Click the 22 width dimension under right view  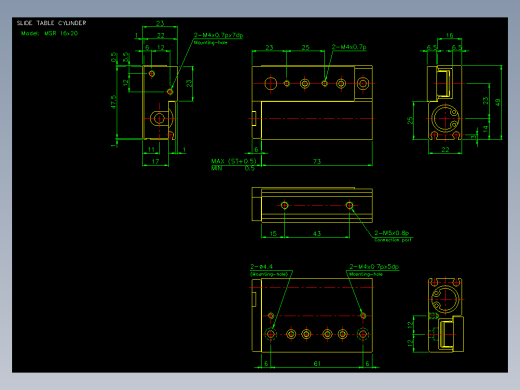tap(445, 150)
